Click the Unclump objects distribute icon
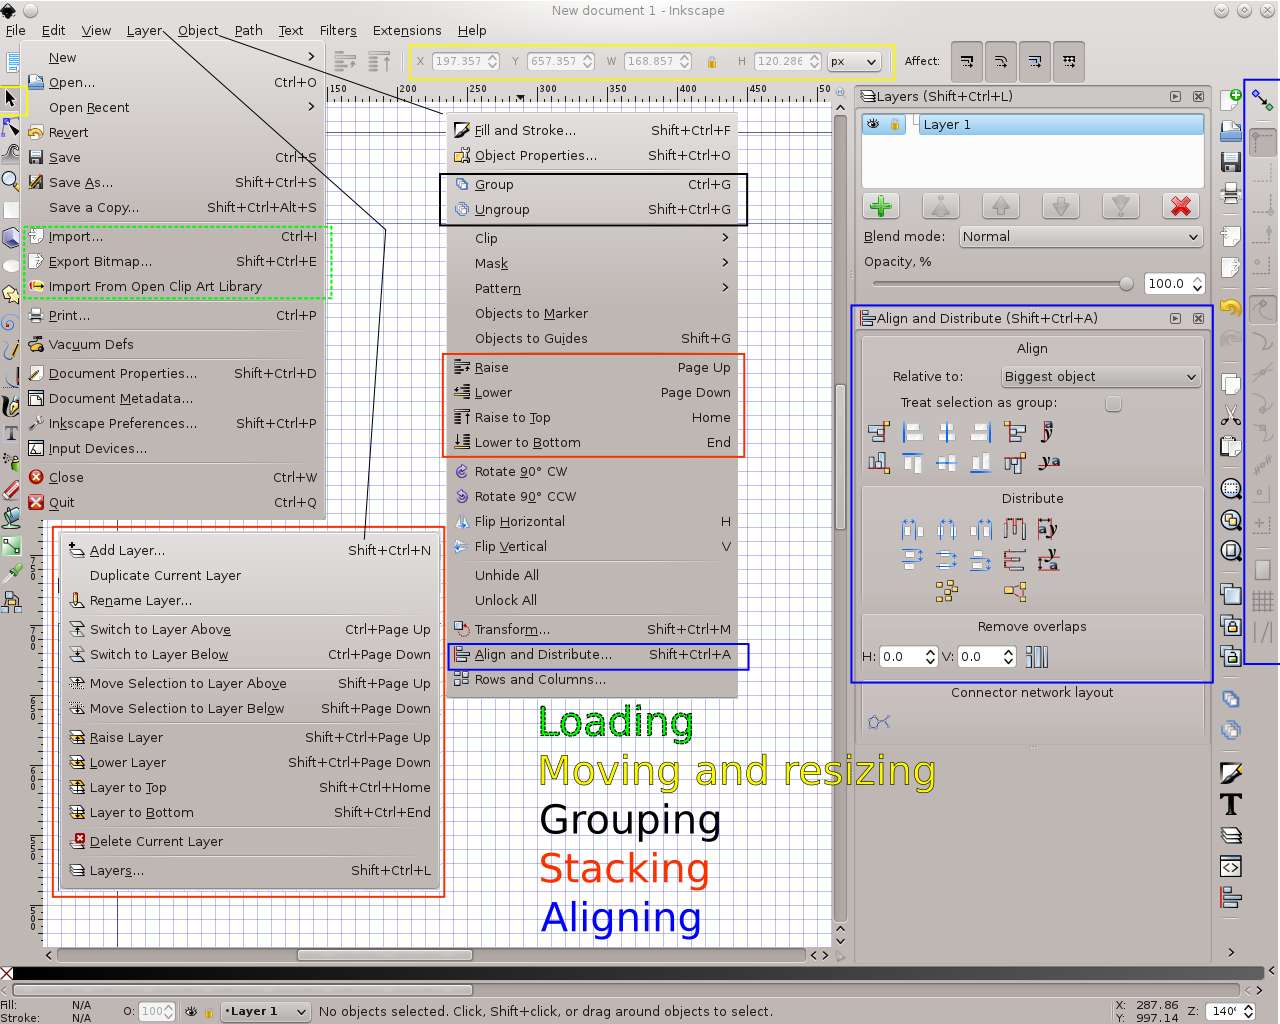Screen dimensions: 1280x1024 (x=1015, y=591)
